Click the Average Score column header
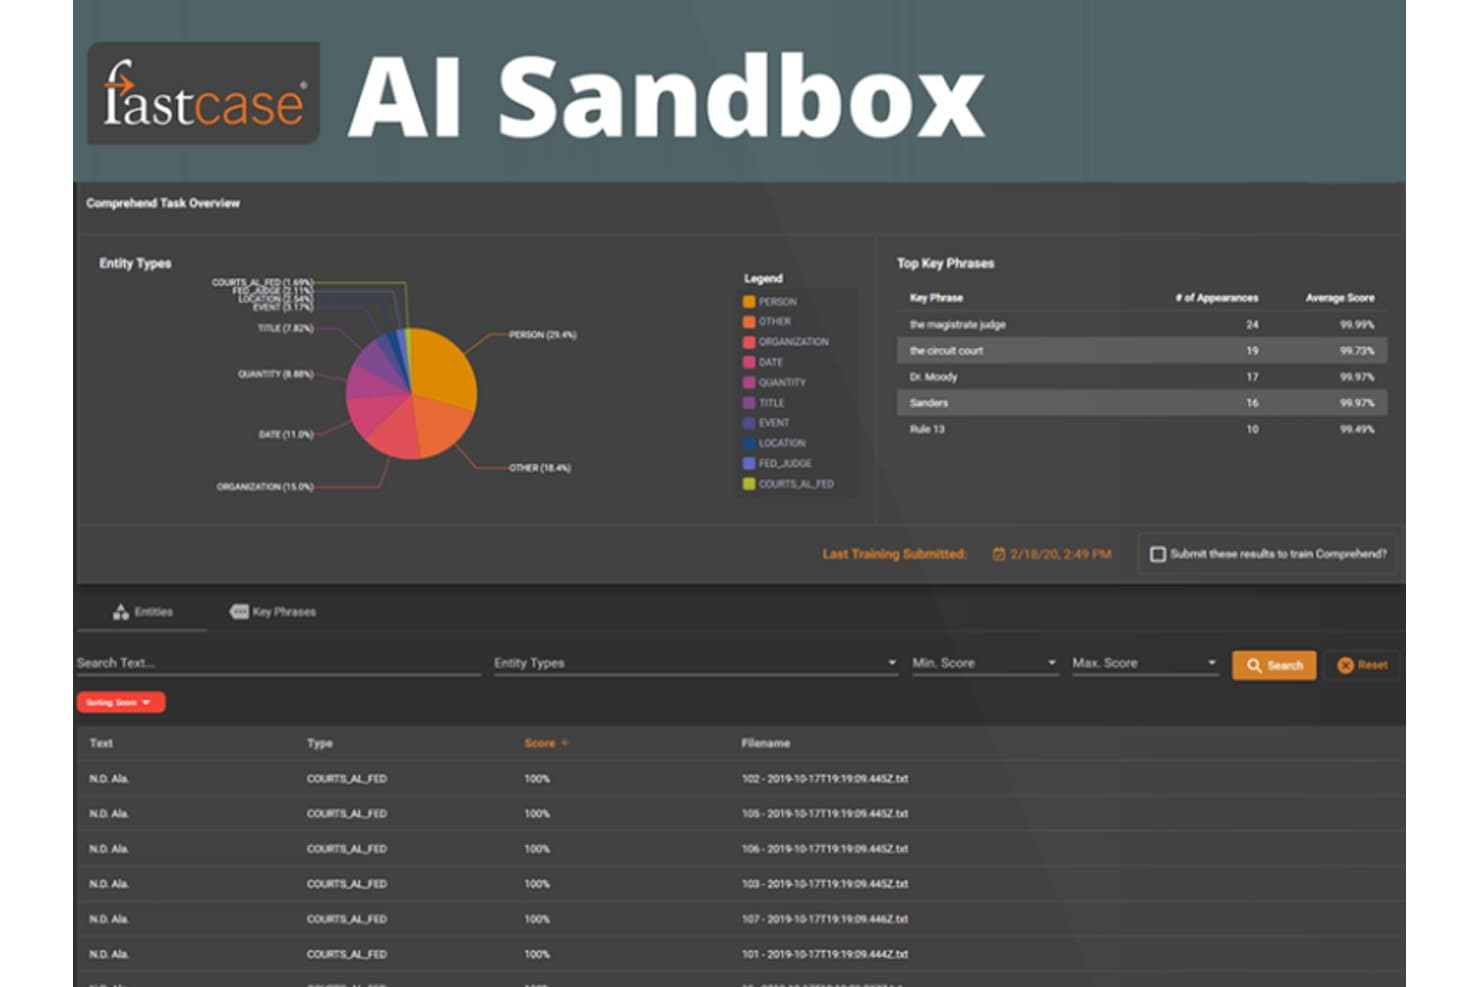 click(1340, 298)
